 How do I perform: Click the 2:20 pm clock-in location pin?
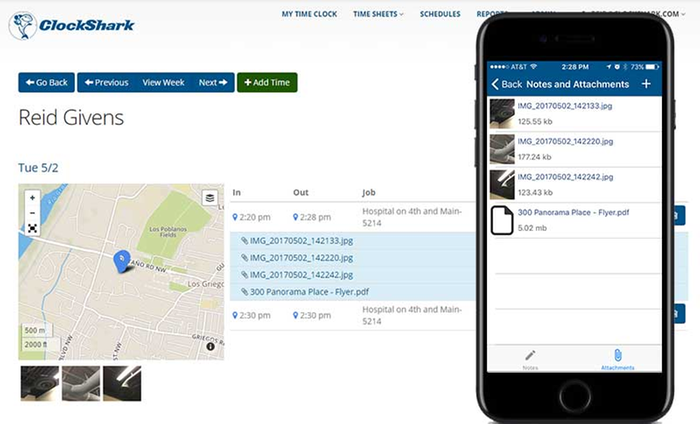pos(235,217)
